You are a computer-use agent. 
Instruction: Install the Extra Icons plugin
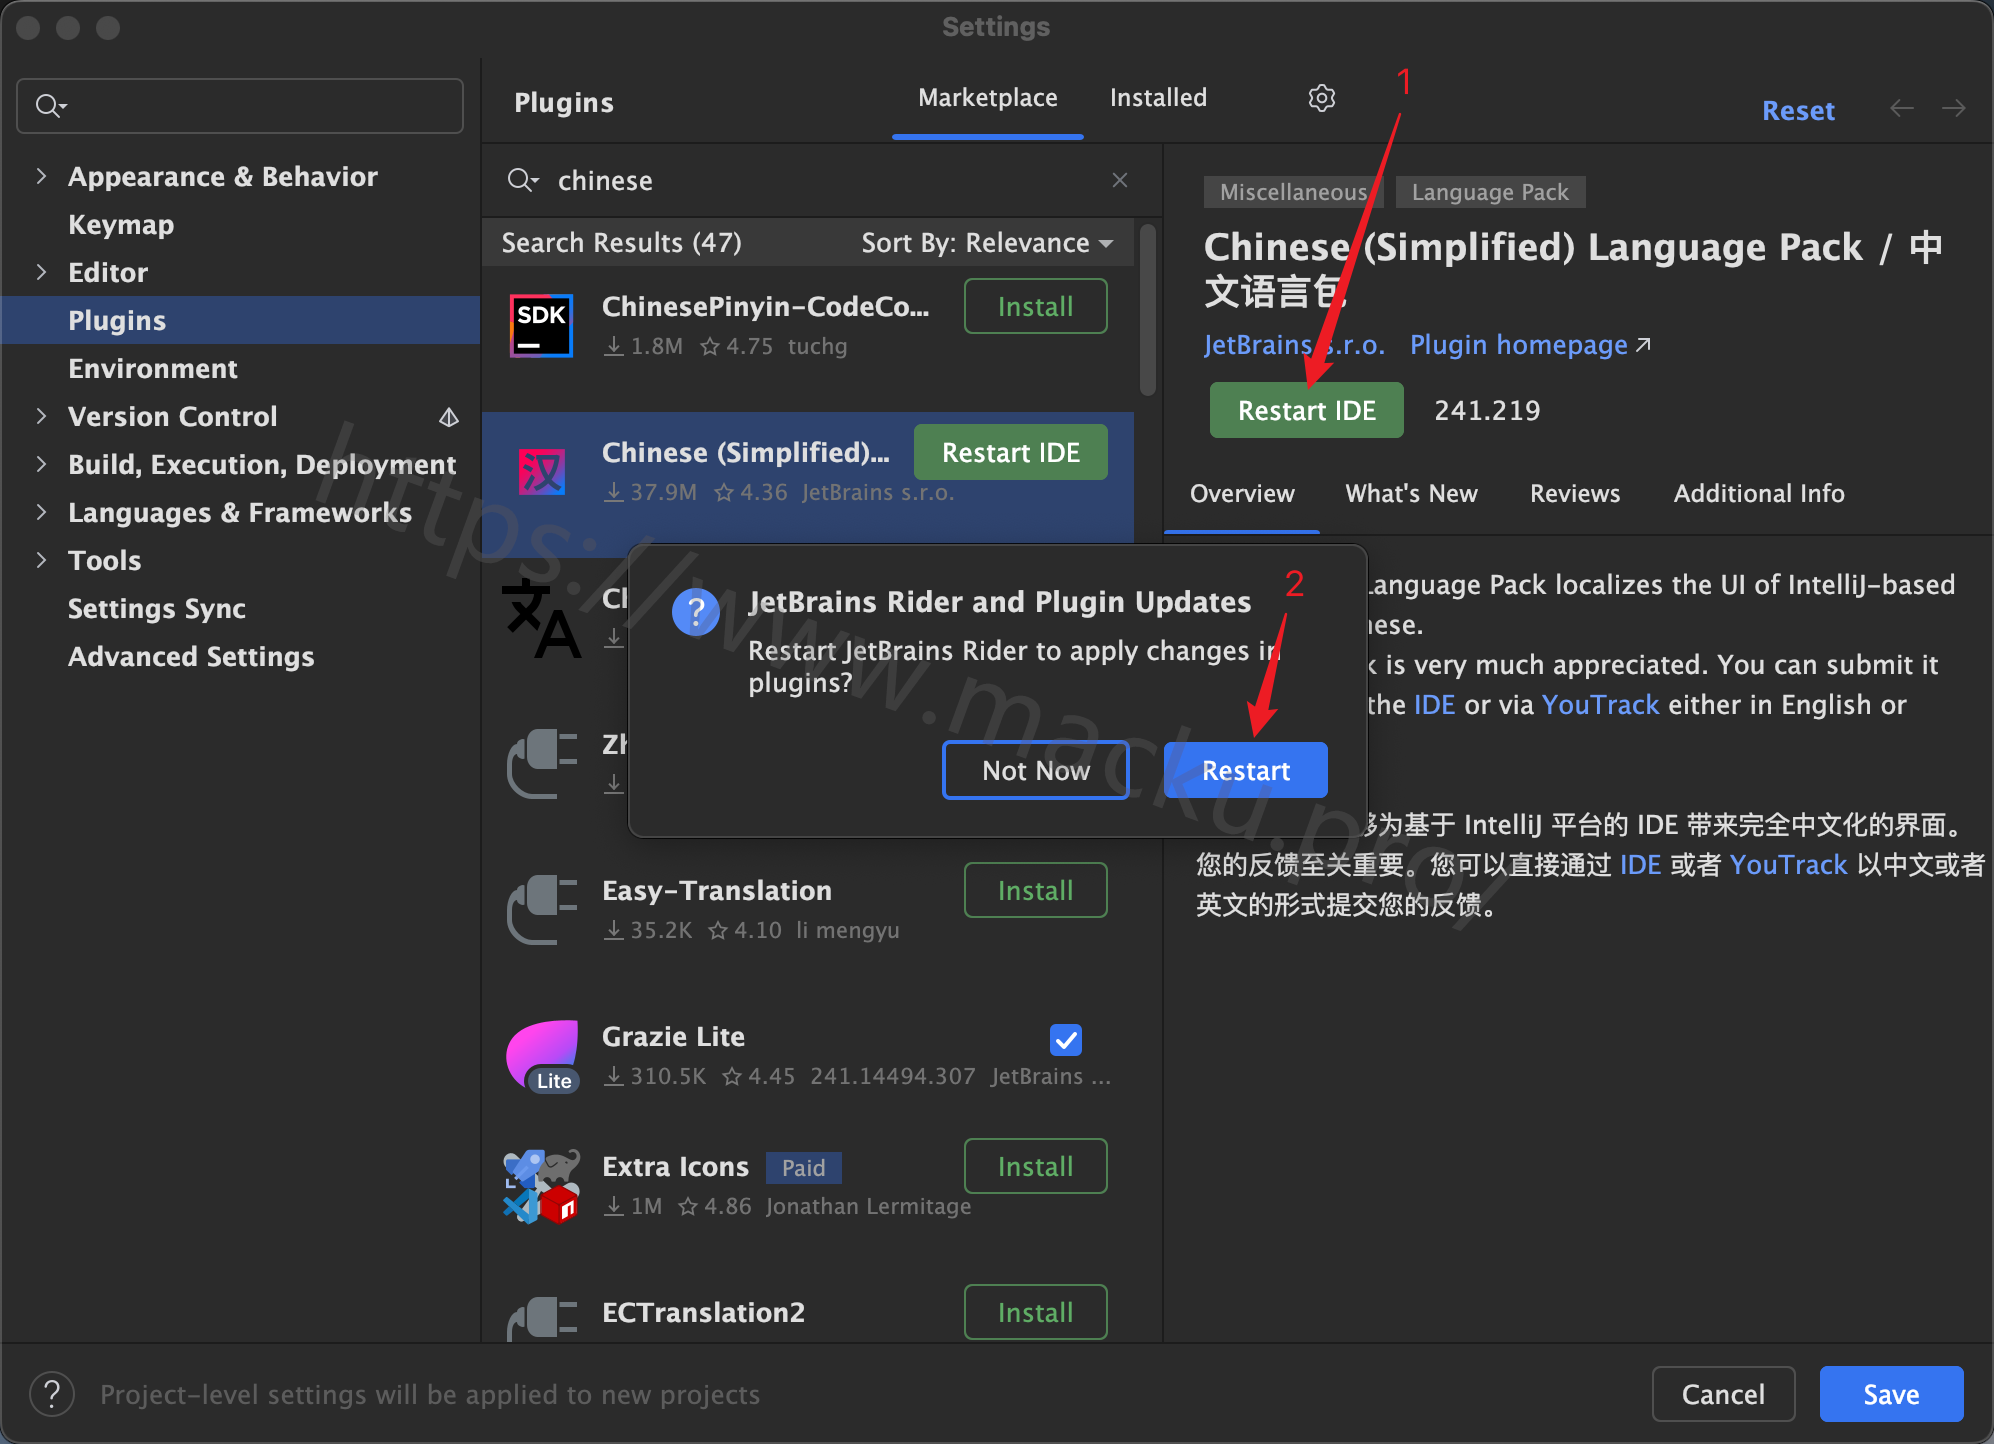tap(1036, 1166)
